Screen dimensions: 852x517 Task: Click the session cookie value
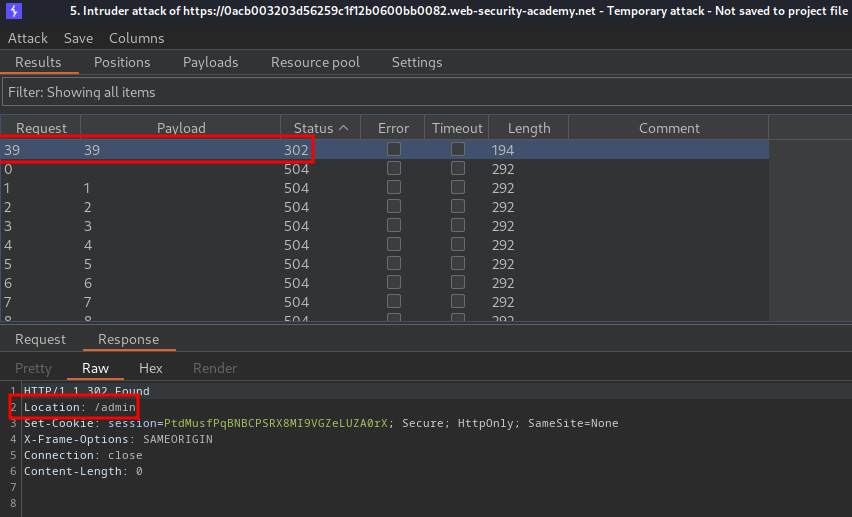(275, 423)
